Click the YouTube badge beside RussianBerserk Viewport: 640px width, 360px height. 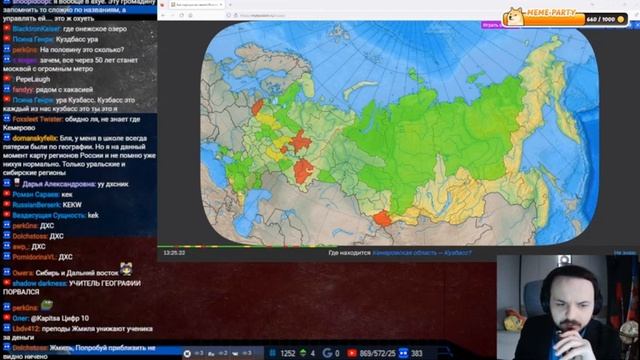tap(7, 204)
